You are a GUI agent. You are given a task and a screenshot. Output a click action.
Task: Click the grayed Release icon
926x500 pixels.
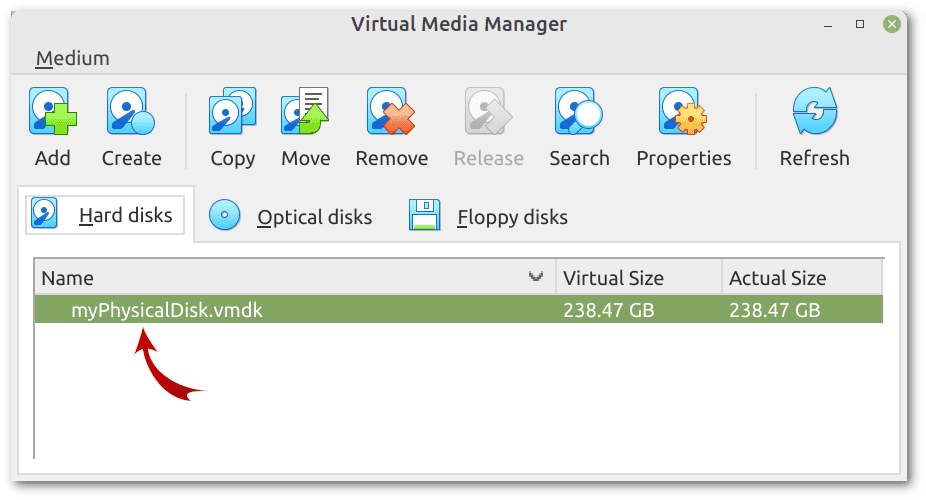[x=488, y=111]
